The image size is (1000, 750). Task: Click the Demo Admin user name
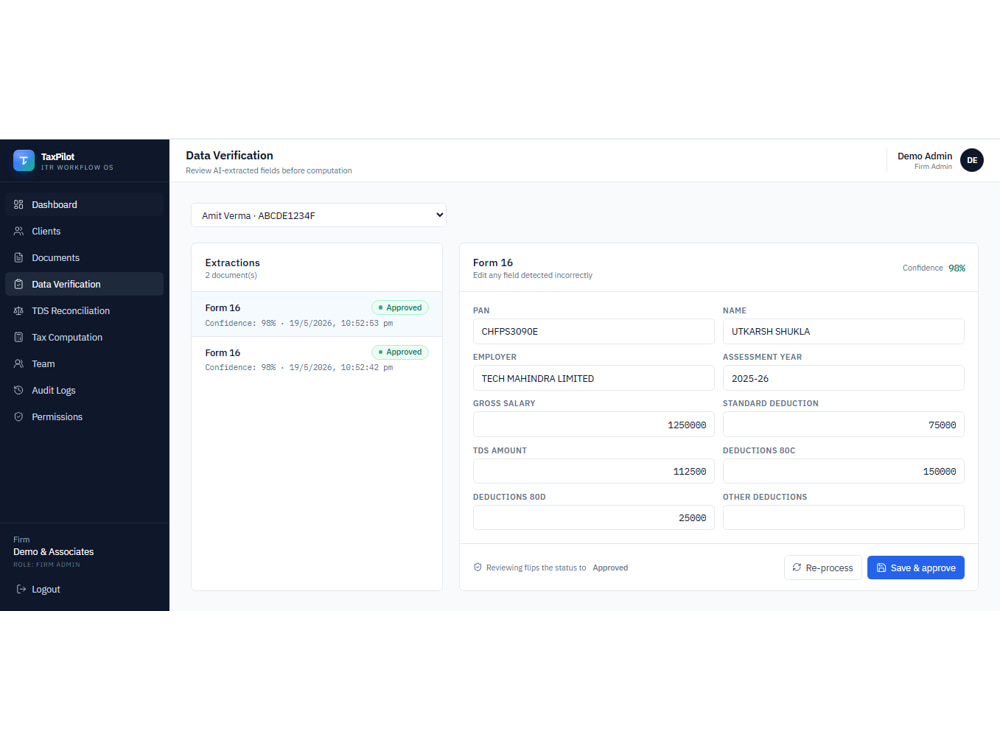(x=924, y=156)
